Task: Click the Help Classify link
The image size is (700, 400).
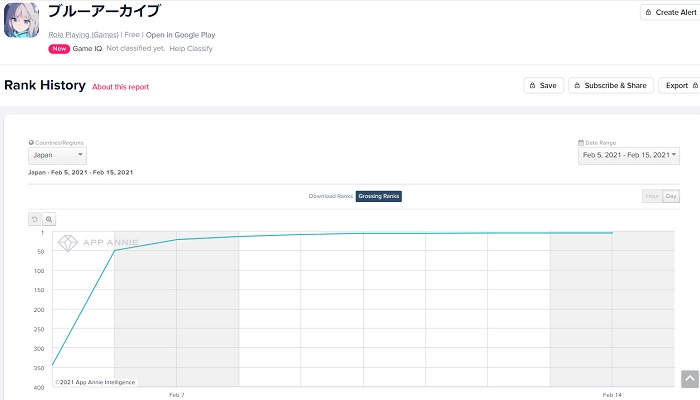Action: pyautogui.click(x=191, y=49)
